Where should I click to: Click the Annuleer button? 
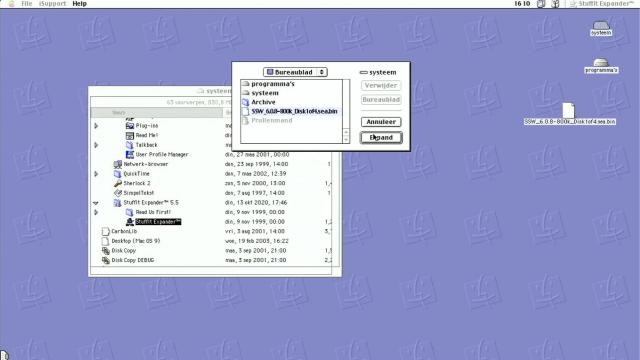381,122
